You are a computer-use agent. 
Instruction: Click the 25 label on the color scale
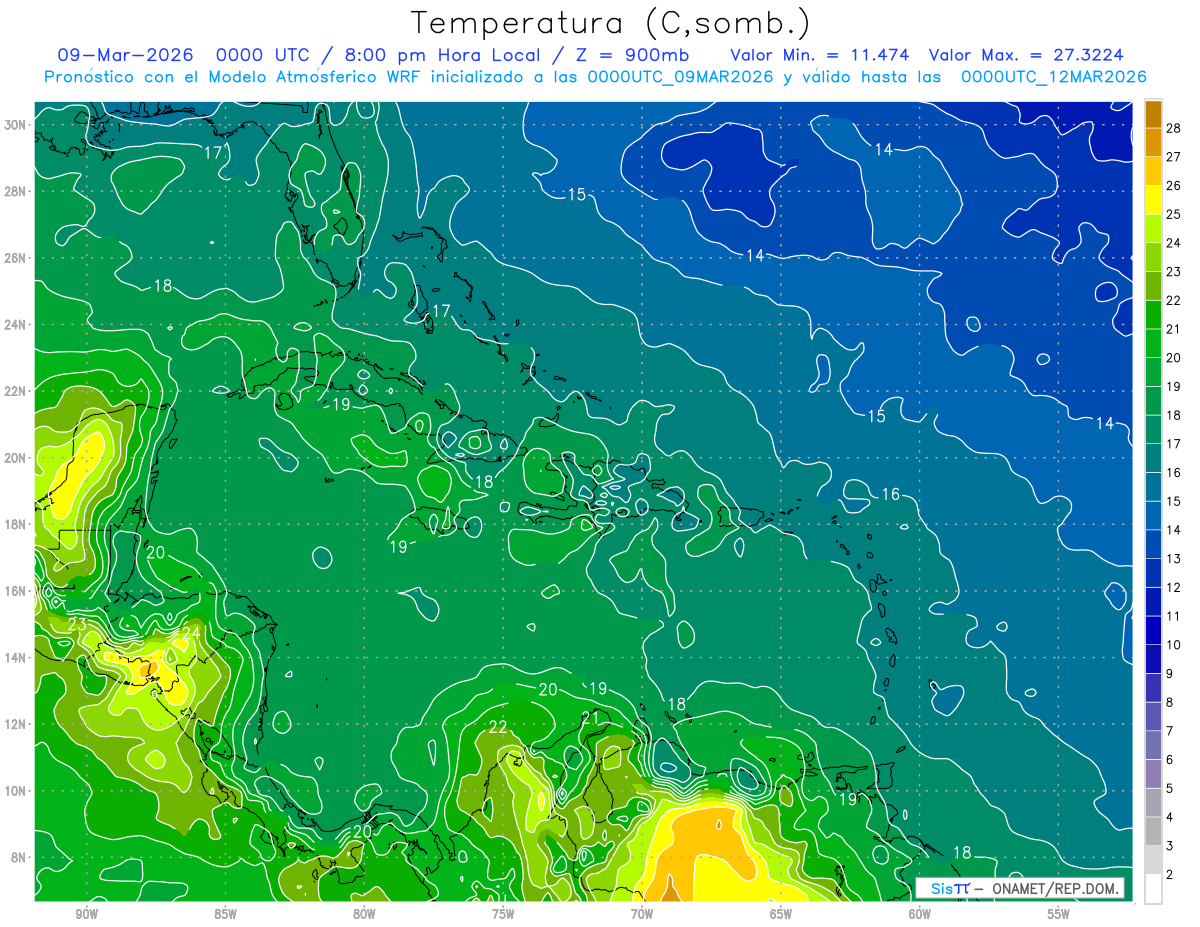(x=1174, y=214)
